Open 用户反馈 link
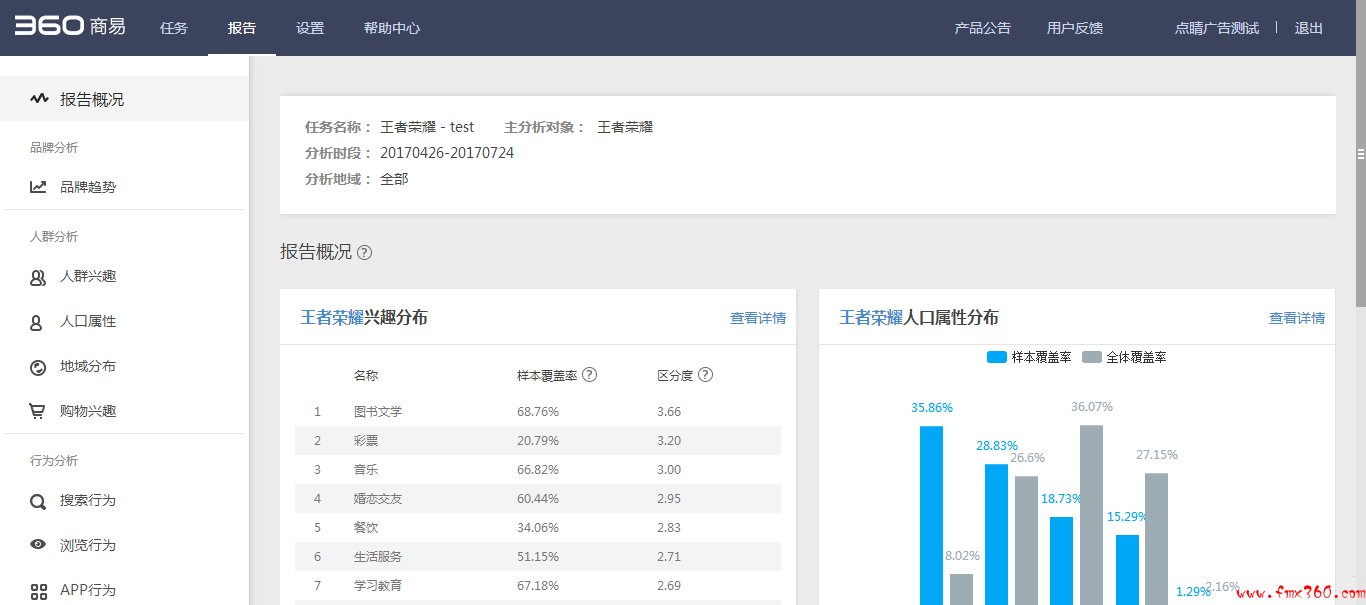This screenshot has height=605, width=1366. [1075, 28]
